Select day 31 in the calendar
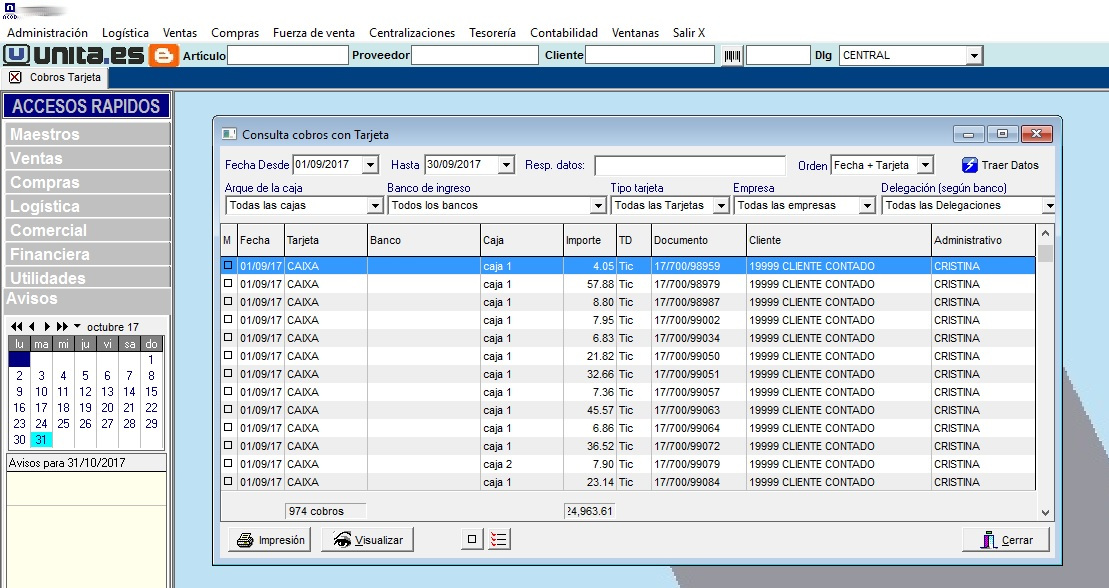The width and height of the screenshot is (1109, 588). (x=41, y=439)
